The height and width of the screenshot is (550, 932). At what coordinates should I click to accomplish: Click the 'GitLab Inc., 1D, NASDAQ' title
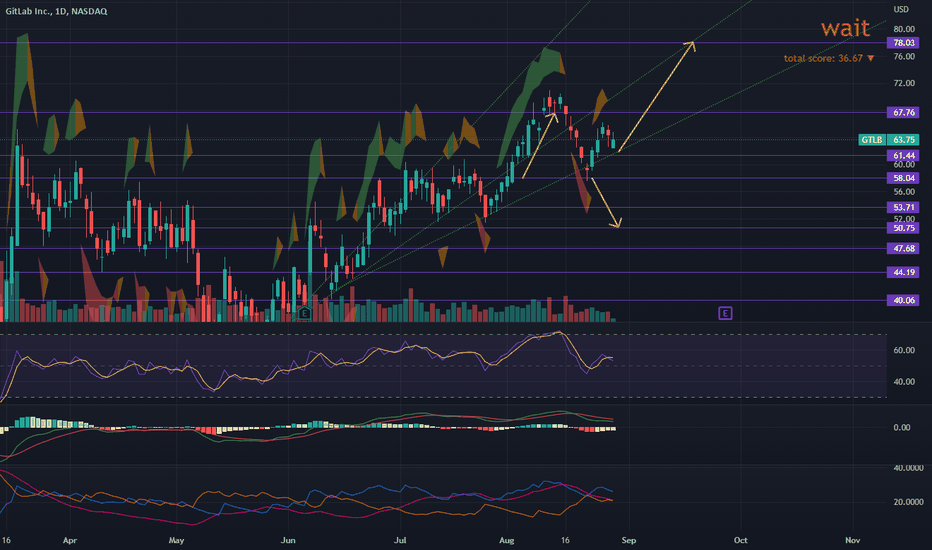(x=56, y=11)
